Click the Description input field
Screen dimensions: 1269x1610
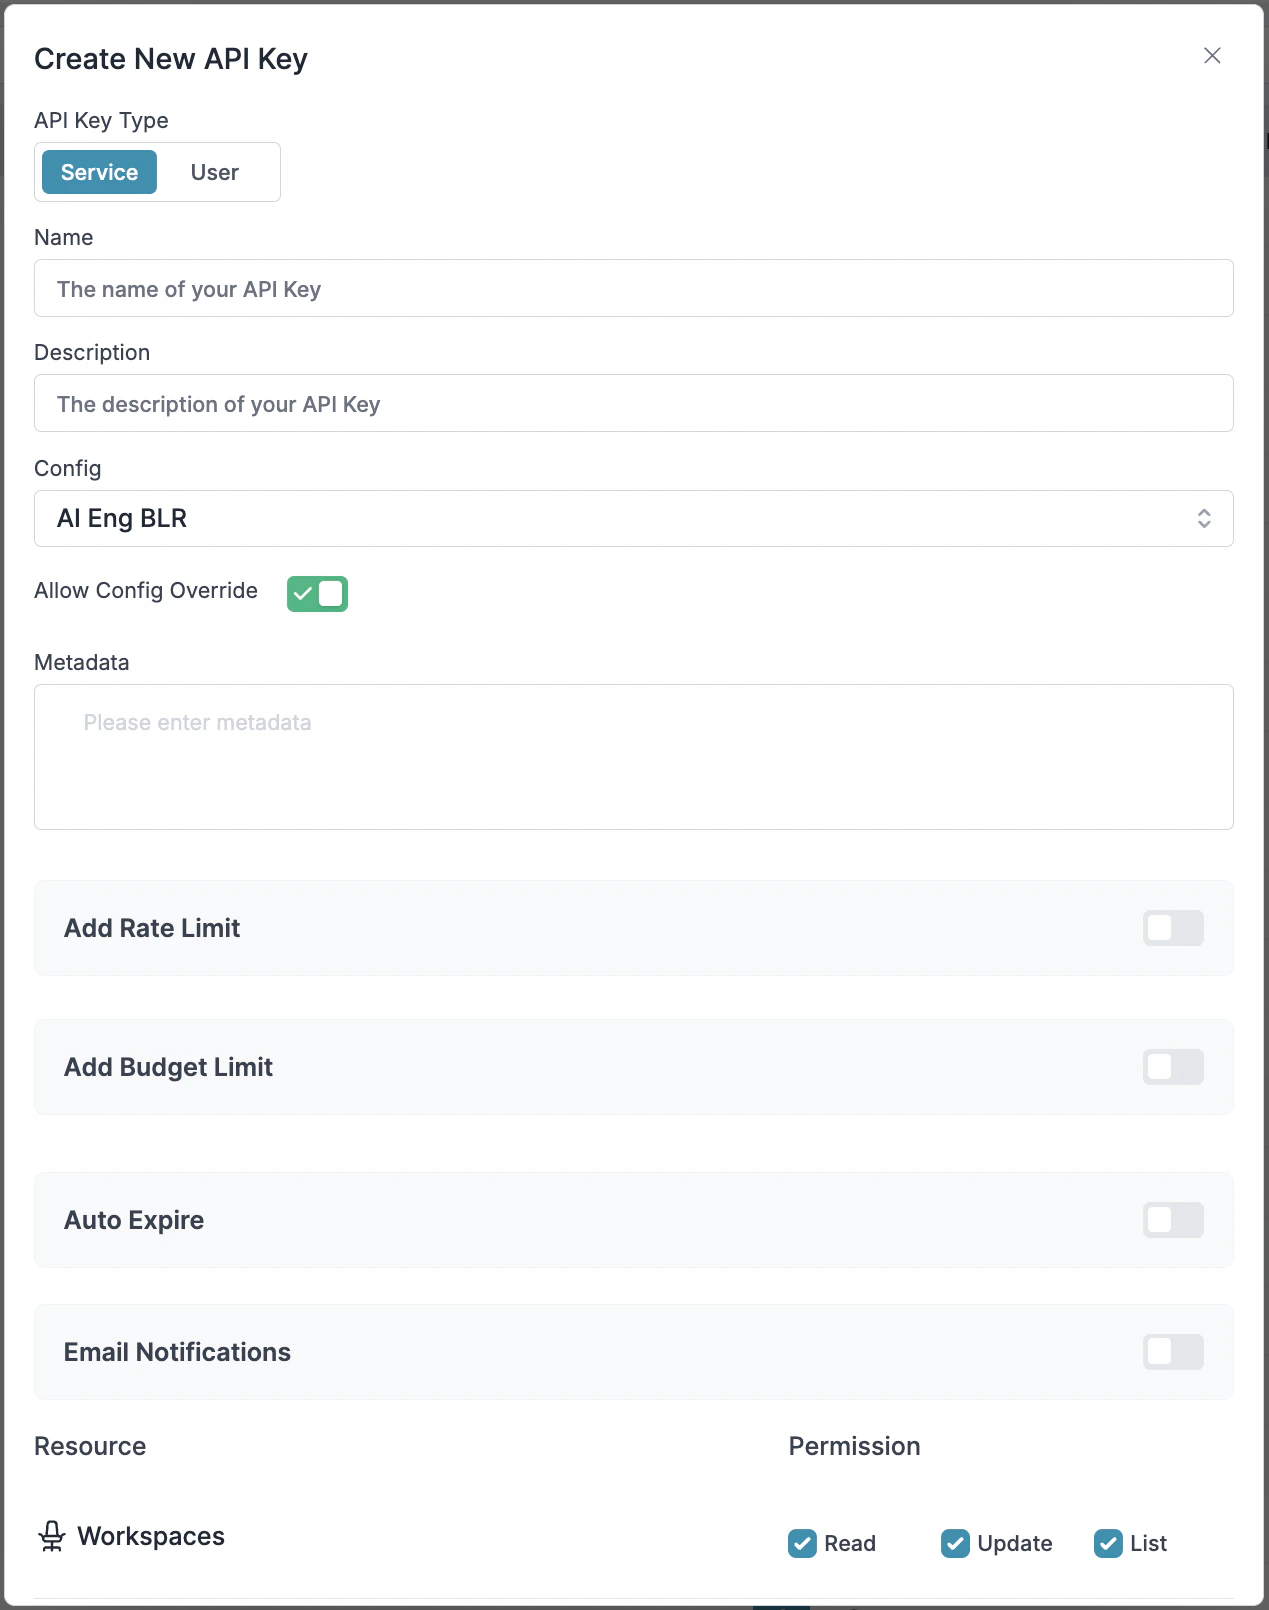pyautogui.click(x=633, y=403)
